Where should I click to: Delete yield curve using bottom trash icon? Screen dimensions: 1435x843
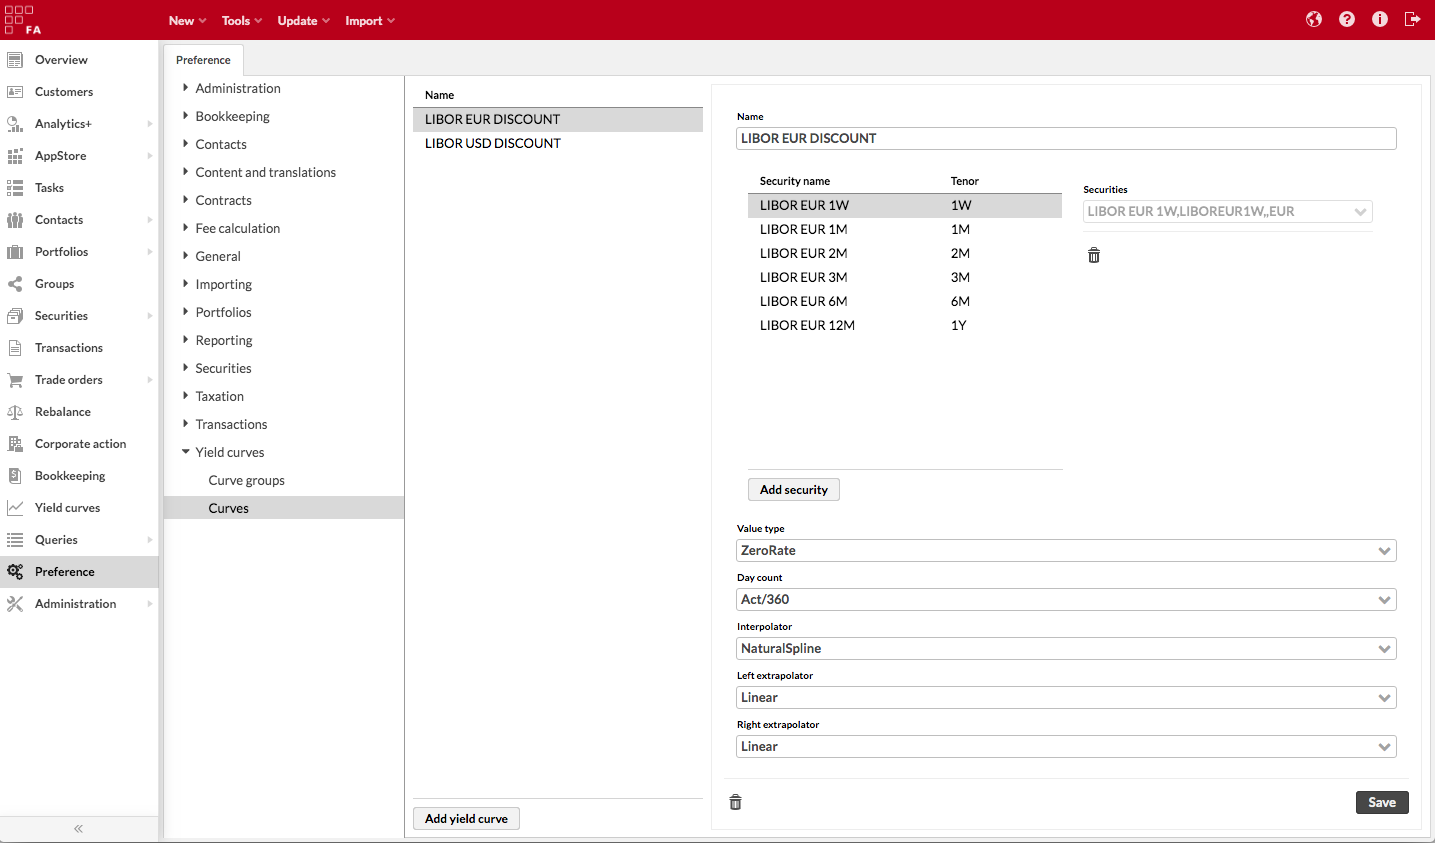736,802
